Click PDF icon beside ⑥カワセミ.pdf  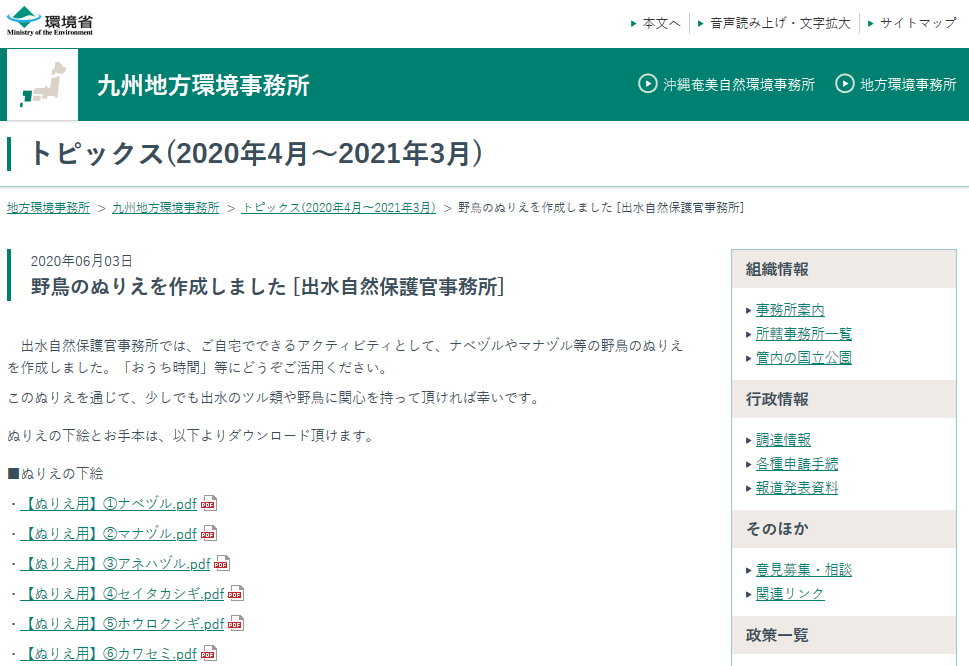click(209, 654)
